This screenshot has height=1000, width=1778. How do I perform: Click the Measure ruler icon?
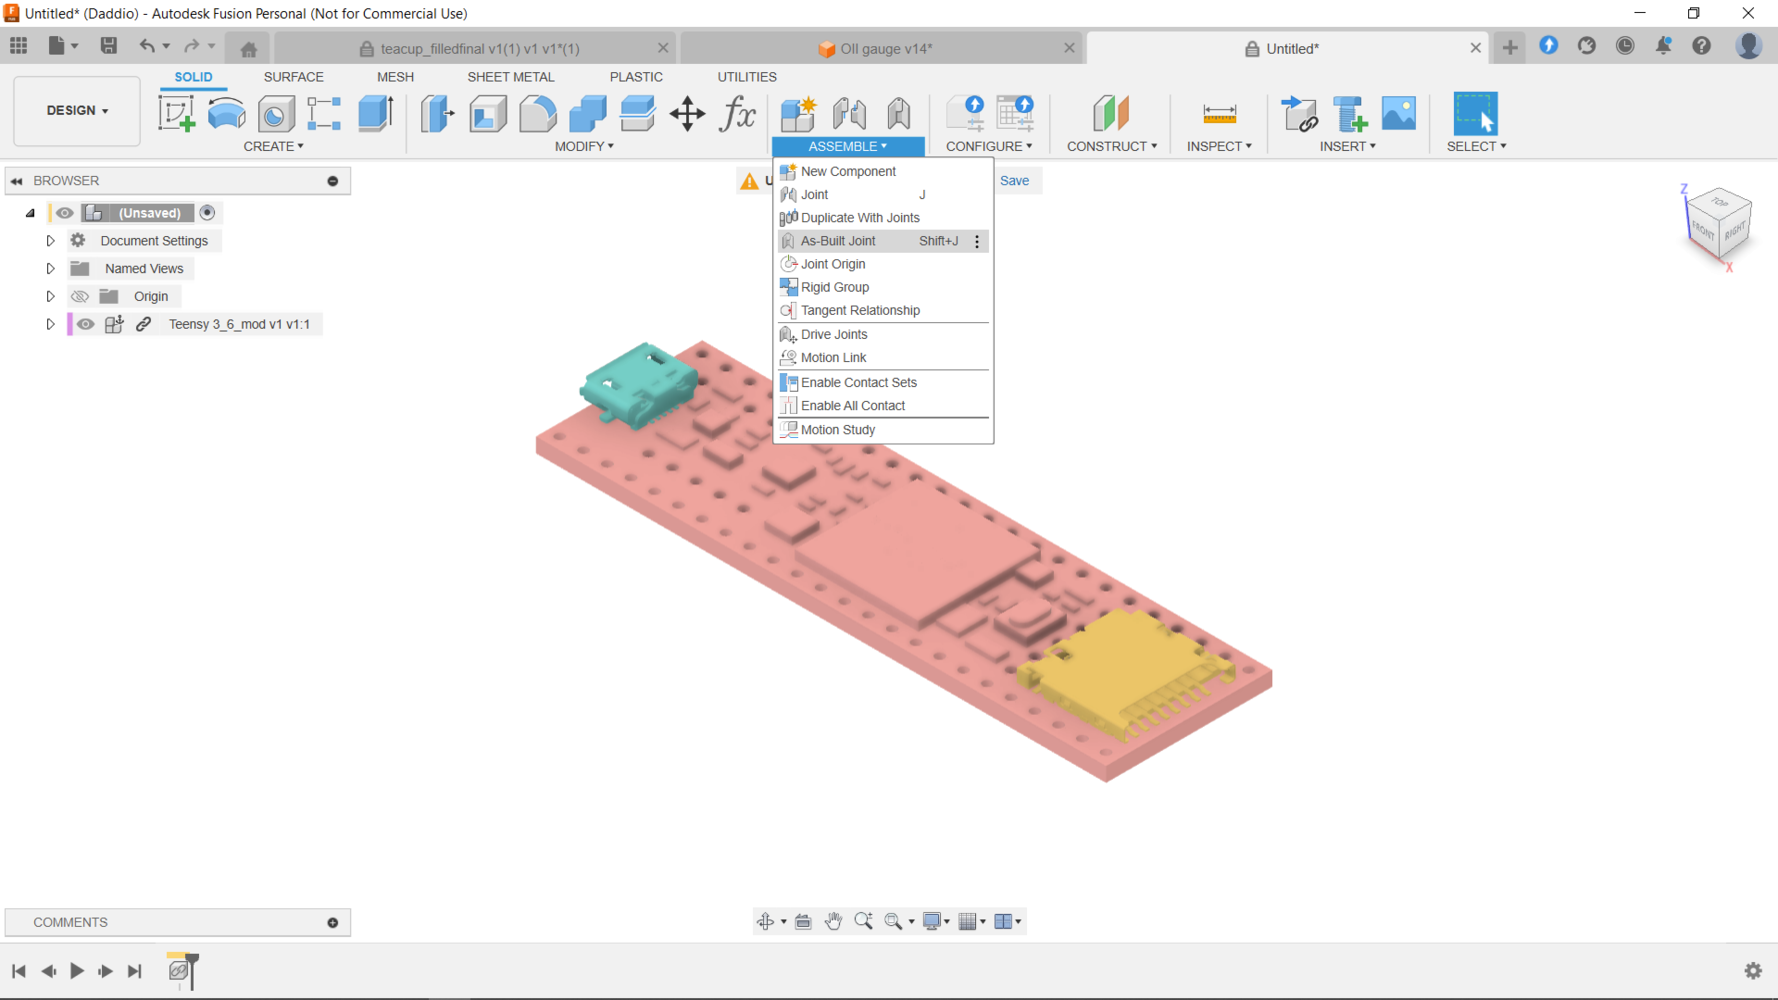(x=1219, y=114)
